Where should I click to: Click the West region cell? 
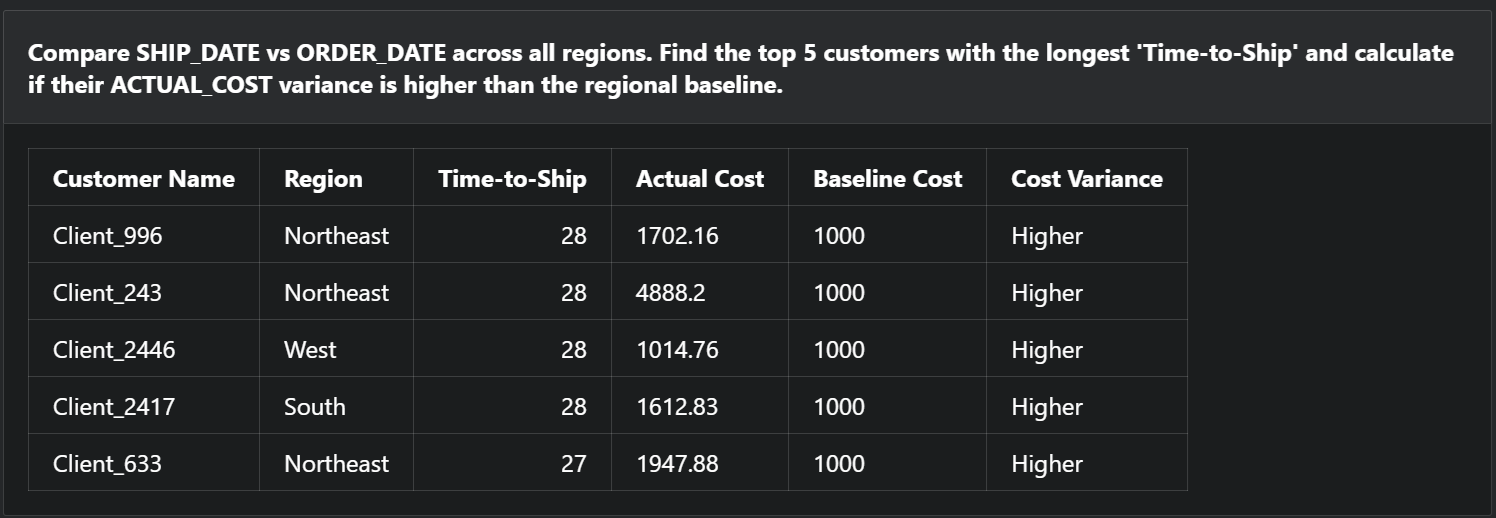(310, 350)
